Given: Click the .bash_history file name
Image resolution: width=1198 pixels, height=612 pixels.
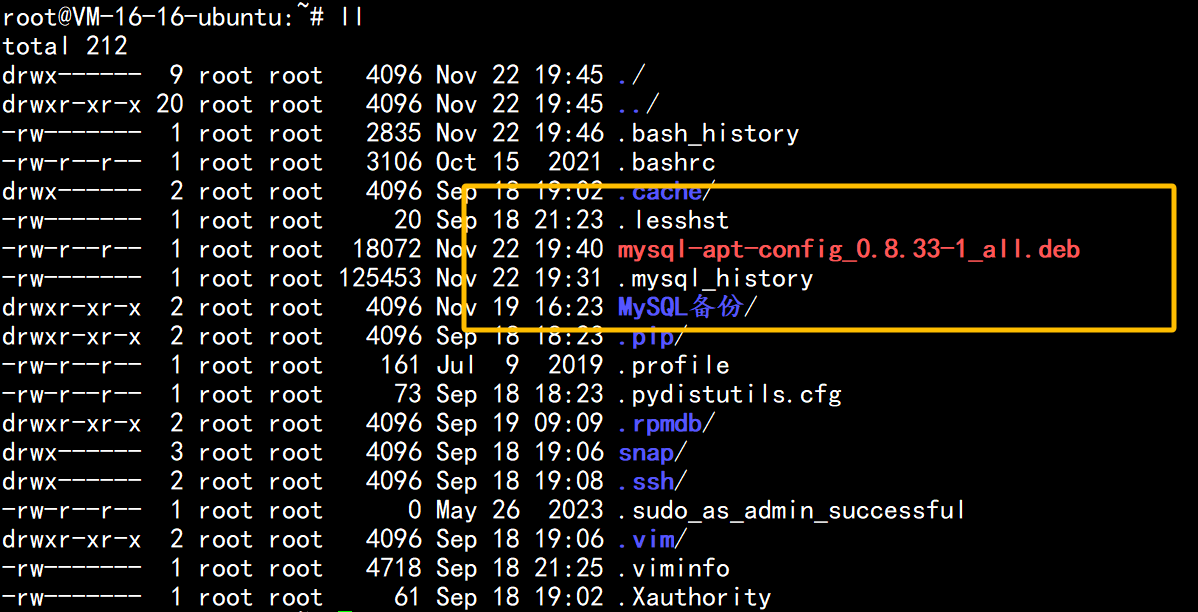Looking at the screenshot, I should (x=708, y=134).
